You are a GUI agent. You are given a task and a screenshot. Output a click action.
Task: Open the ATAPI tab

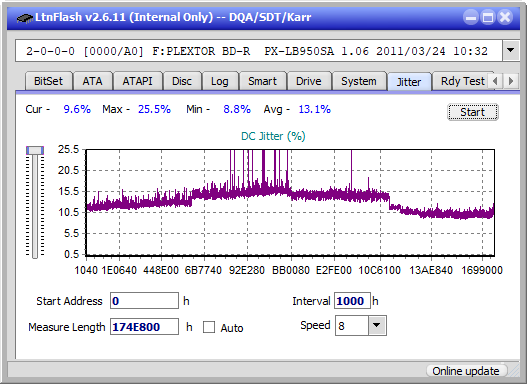[x=137, y=81]
